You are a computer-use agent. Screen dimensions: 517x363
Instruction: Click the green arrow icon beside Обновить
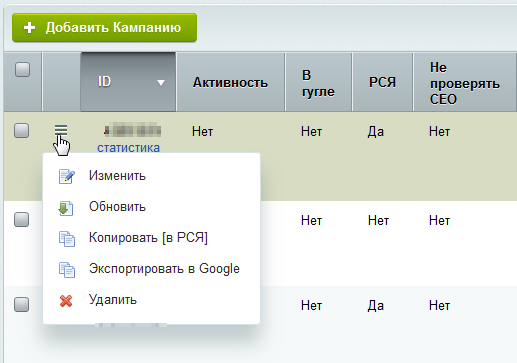click(66, 208)
